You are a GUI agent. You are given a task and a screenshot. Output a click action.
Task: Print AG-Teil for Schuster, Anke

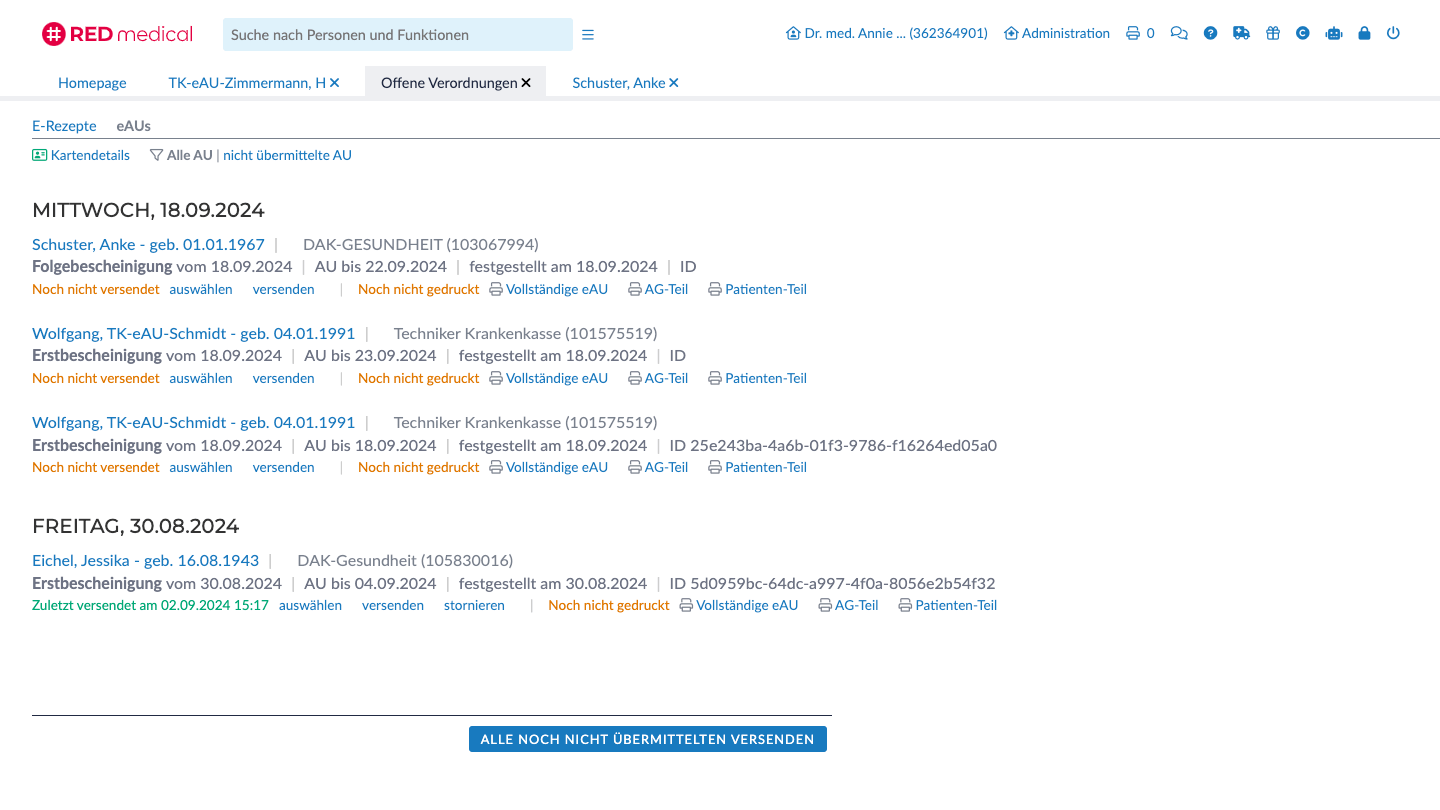click(658, 289)
